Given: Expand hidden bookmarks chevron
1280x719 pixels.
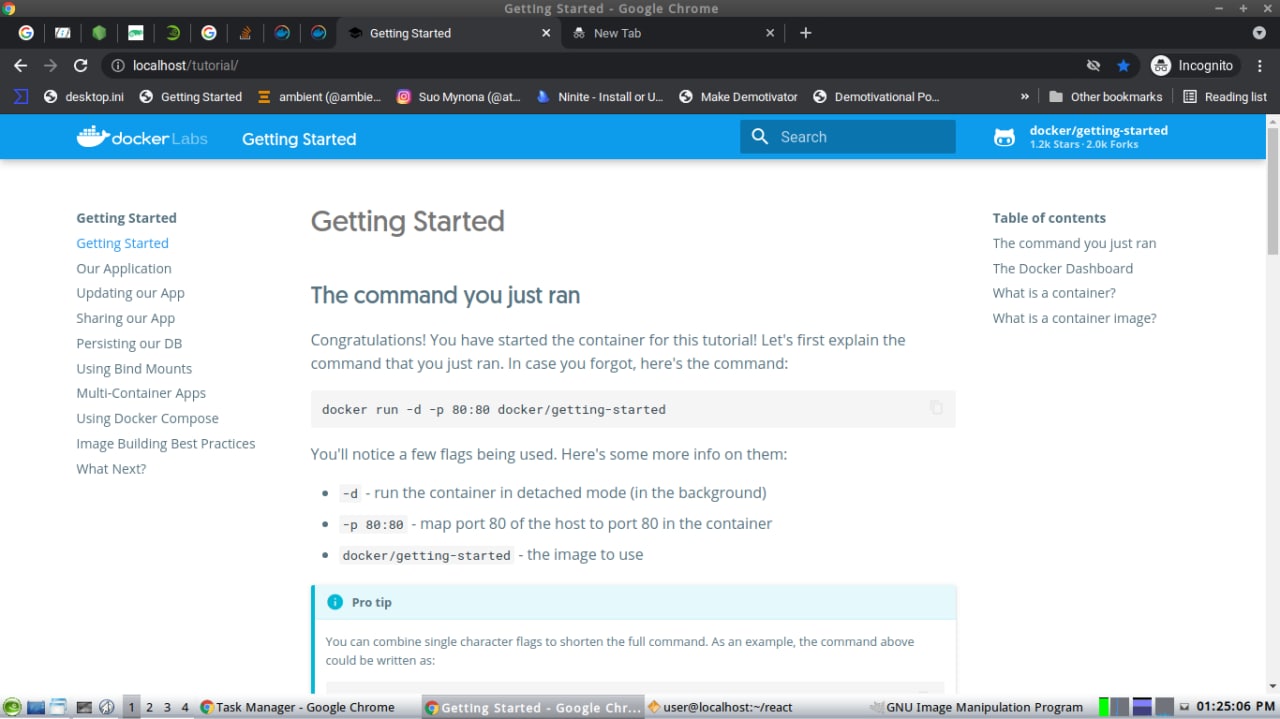Looking at the screenshot, I should [x=1025, y=97].
